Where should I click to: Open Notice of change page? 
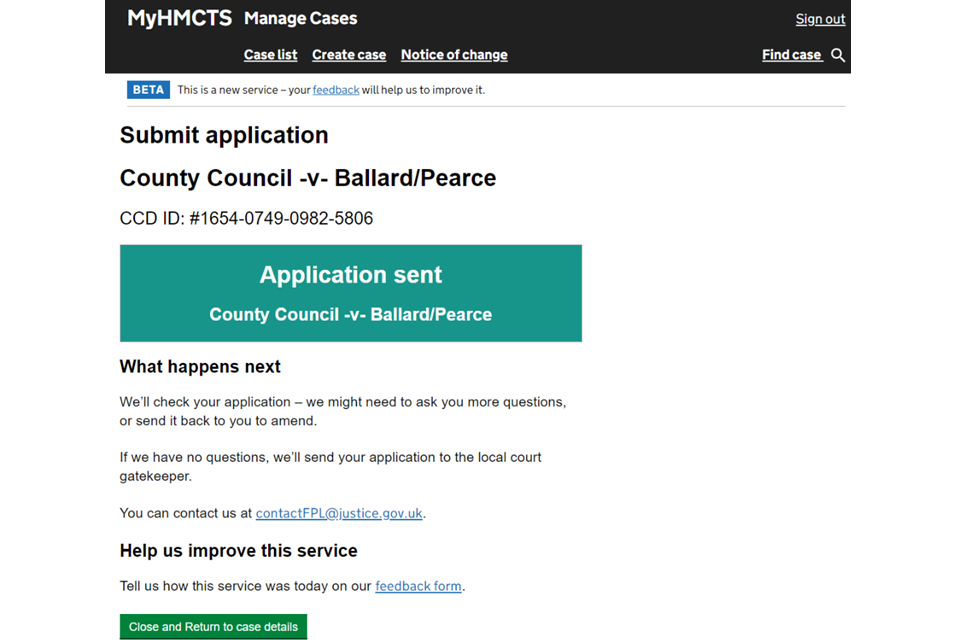click(454, 55)
